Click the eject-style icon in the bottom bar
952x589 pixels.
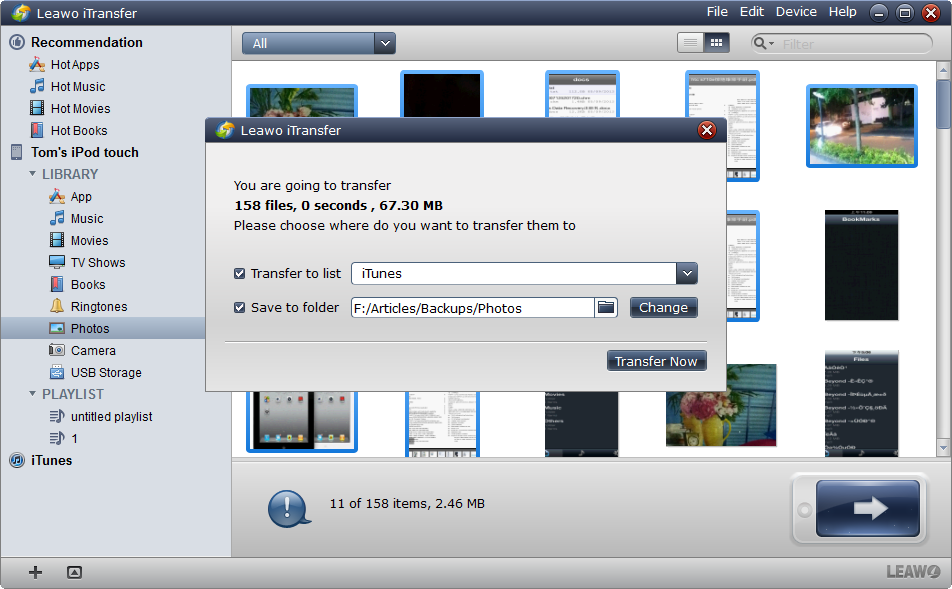[x=74, y=572]
